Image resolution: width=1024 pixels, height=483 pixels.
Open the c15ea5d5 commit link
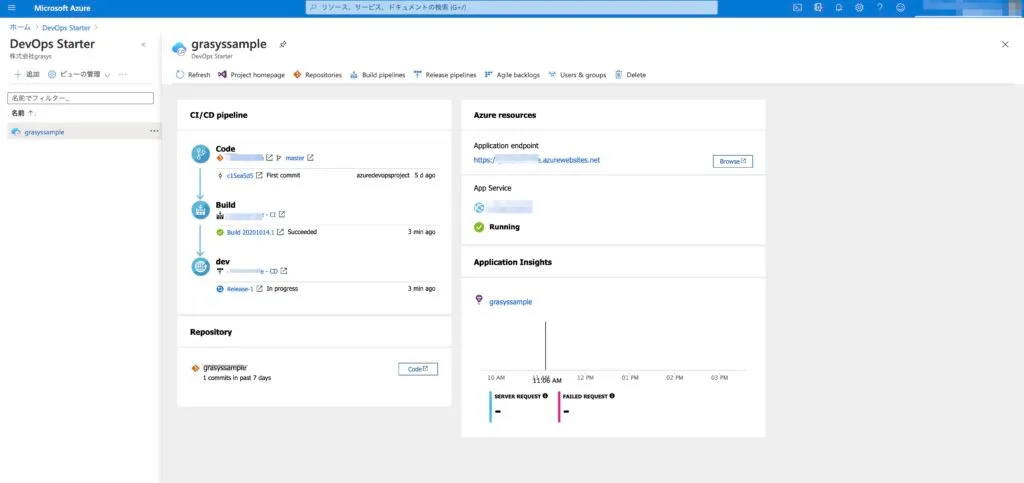240,176
